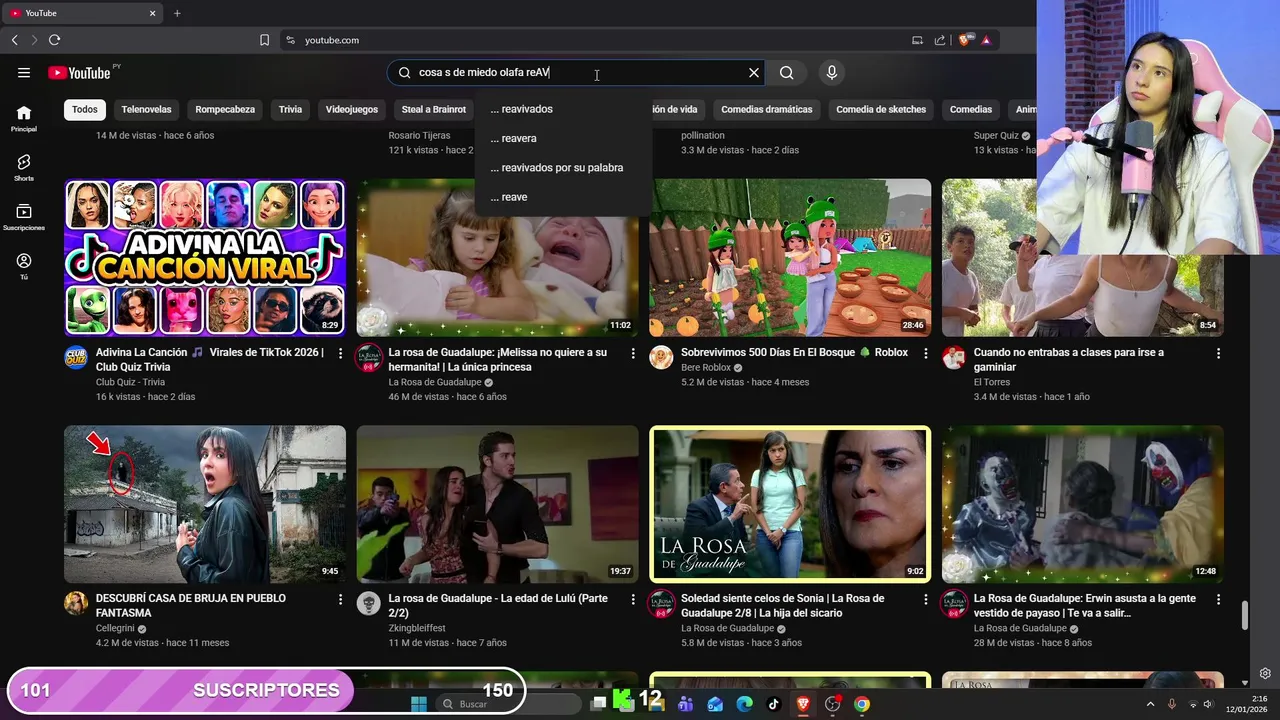
Task: Select the Steal a Brainrot chip
Action: click(x=434, y=109)
